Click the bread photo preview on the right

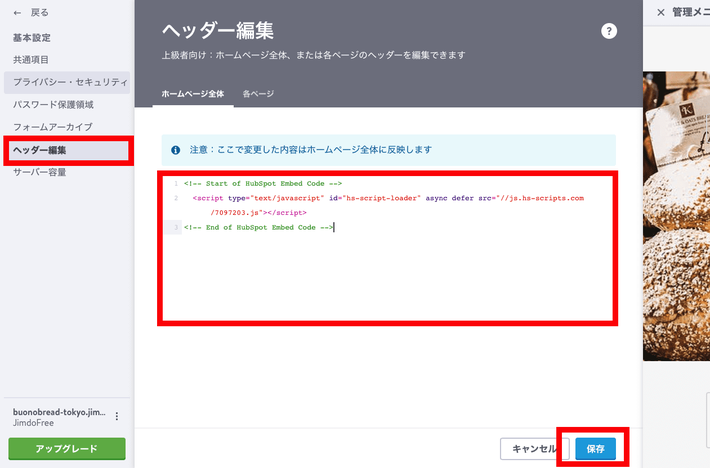click(x=676, y=216)
